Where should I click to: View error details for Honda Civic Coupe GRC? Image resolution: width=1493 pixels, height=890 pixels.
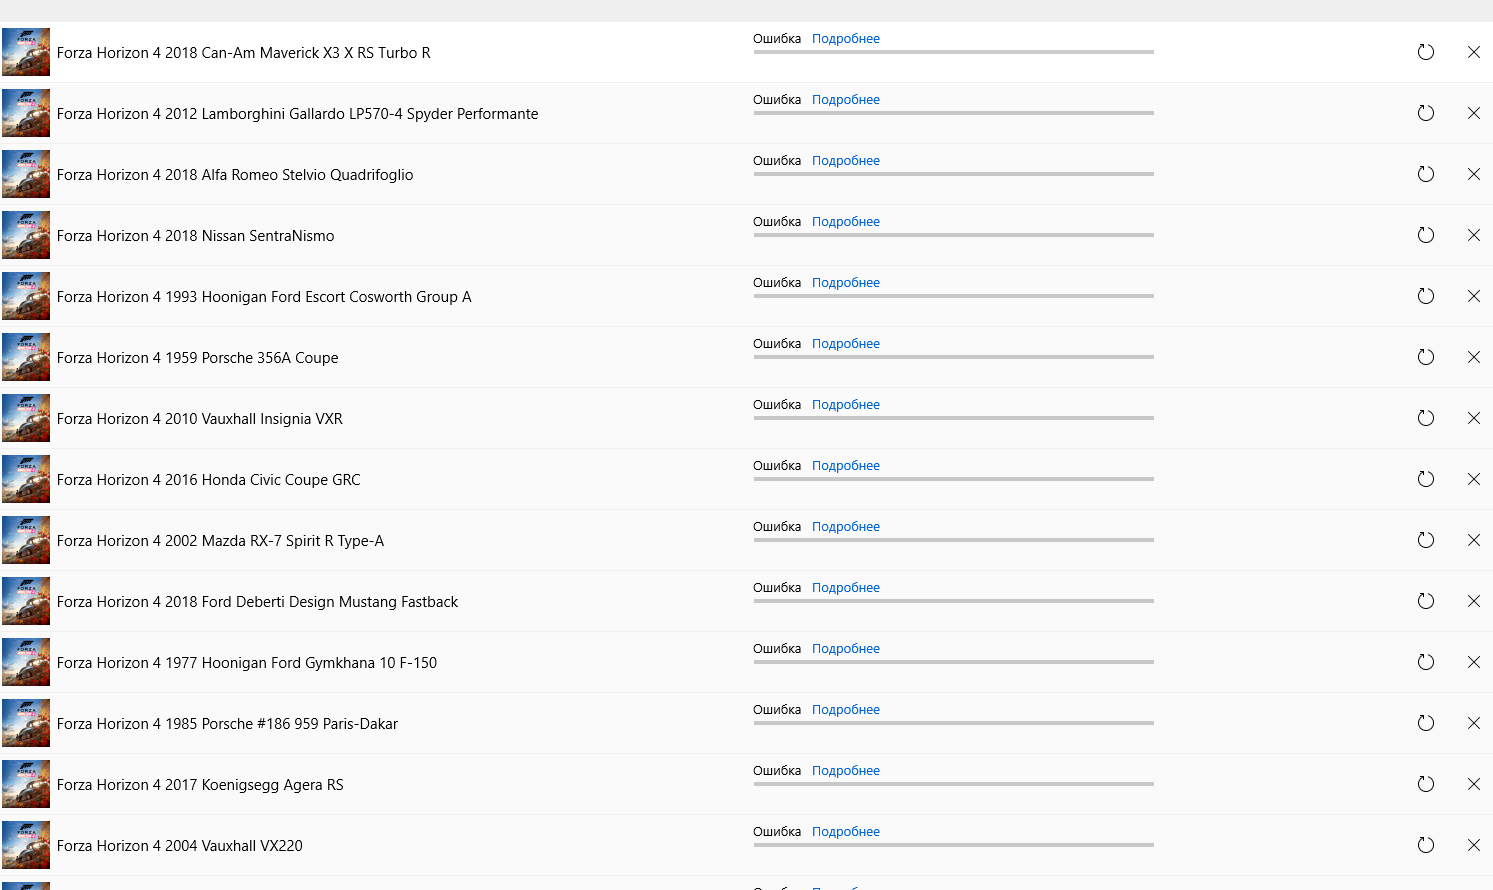coord(846,466)
